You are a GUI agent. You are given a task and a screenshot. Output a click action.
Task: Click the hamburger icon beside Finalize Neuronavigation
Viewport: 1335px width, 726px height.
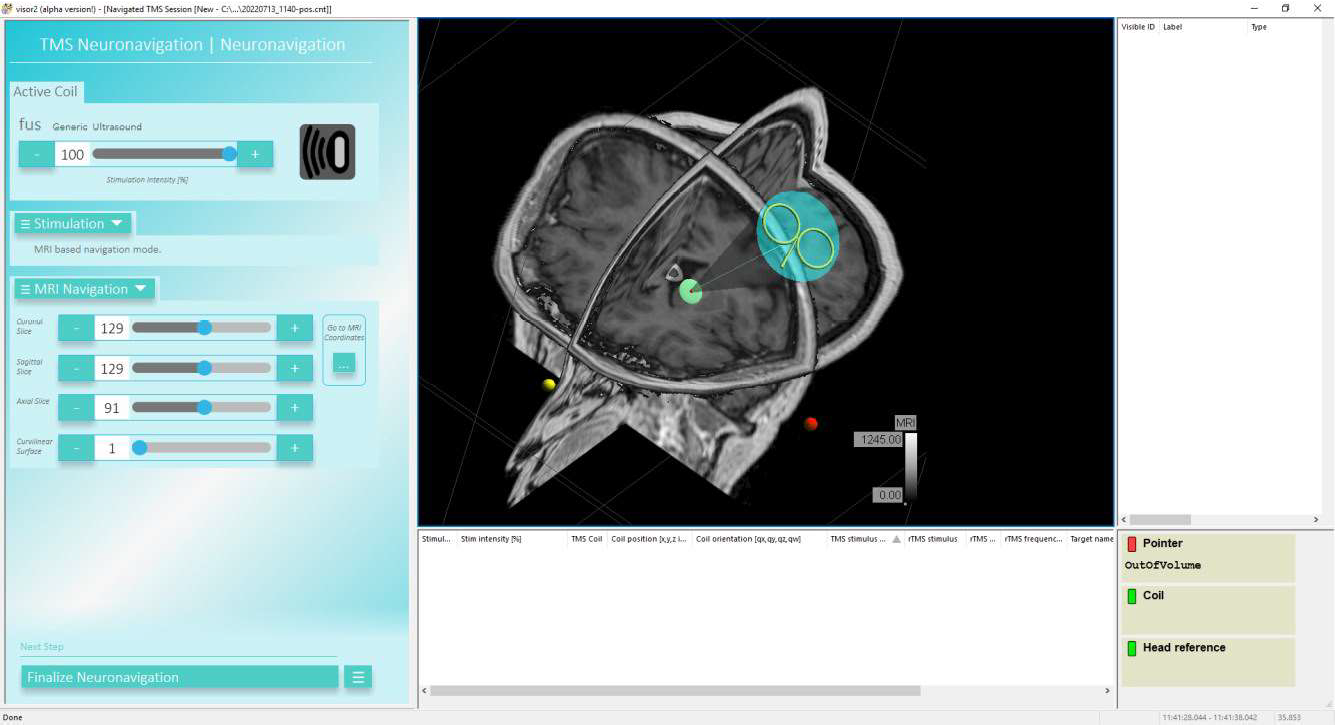click(x=358, y=677)
